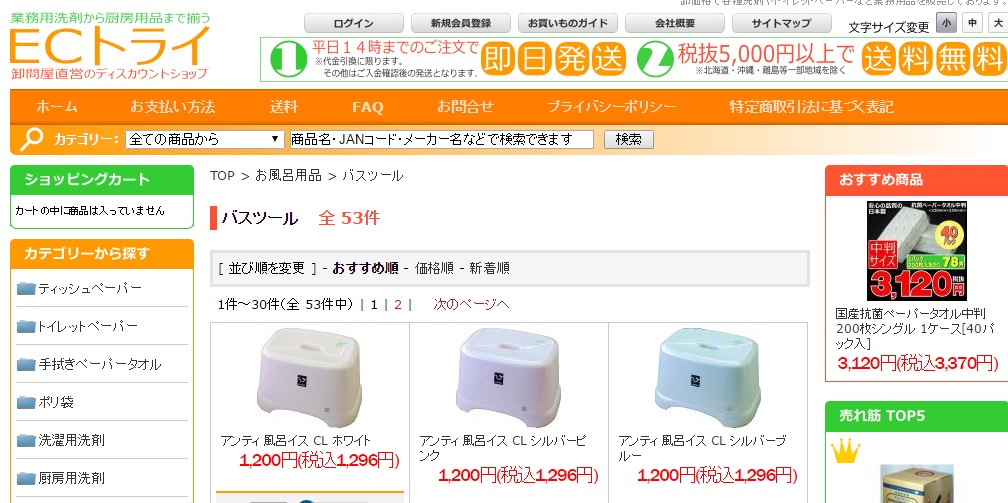Click the folder icon beside ポリ袋
Screen dimensions: 1008x503
[26, 403]
